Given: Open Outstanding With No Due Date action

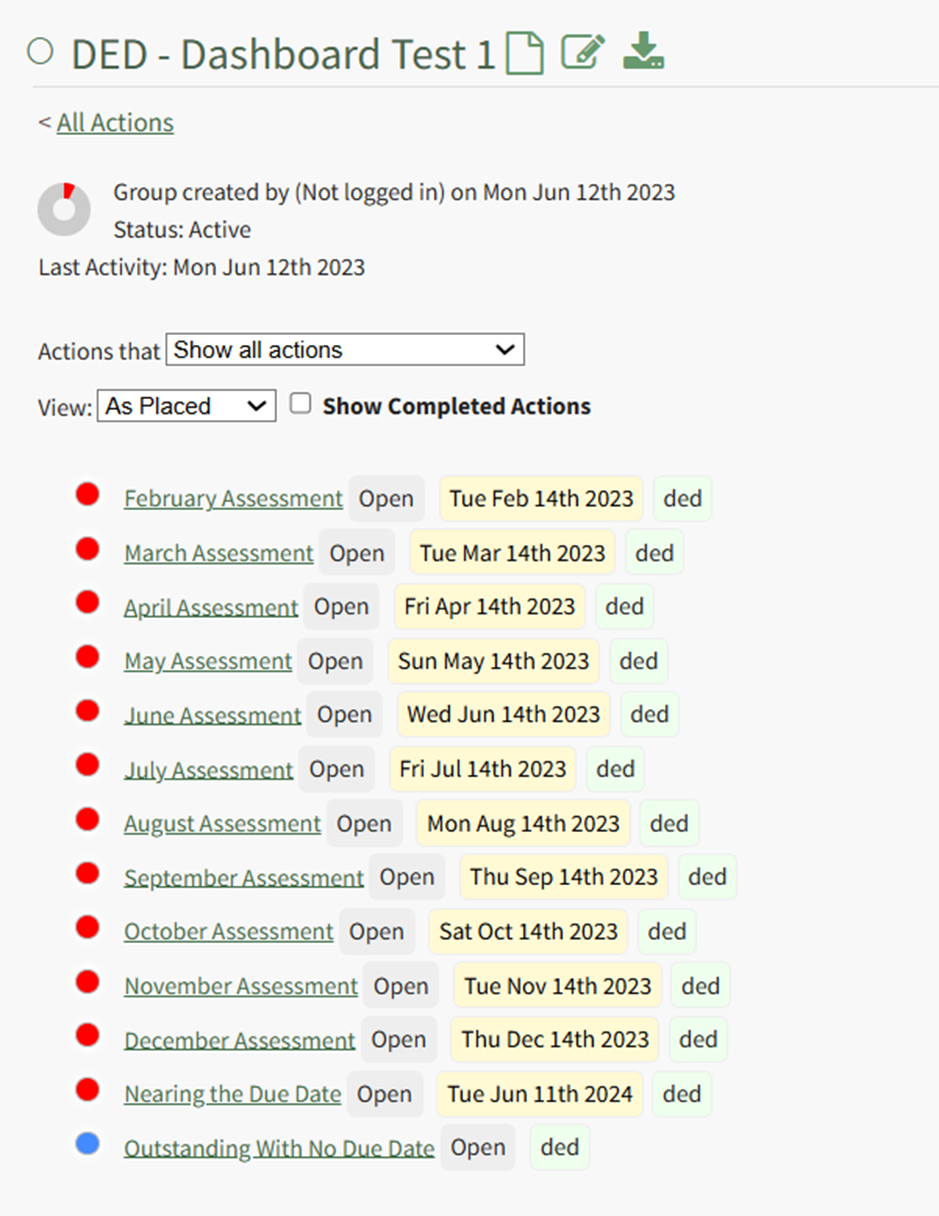Looking at the screenshot, I should (279, 1148).
